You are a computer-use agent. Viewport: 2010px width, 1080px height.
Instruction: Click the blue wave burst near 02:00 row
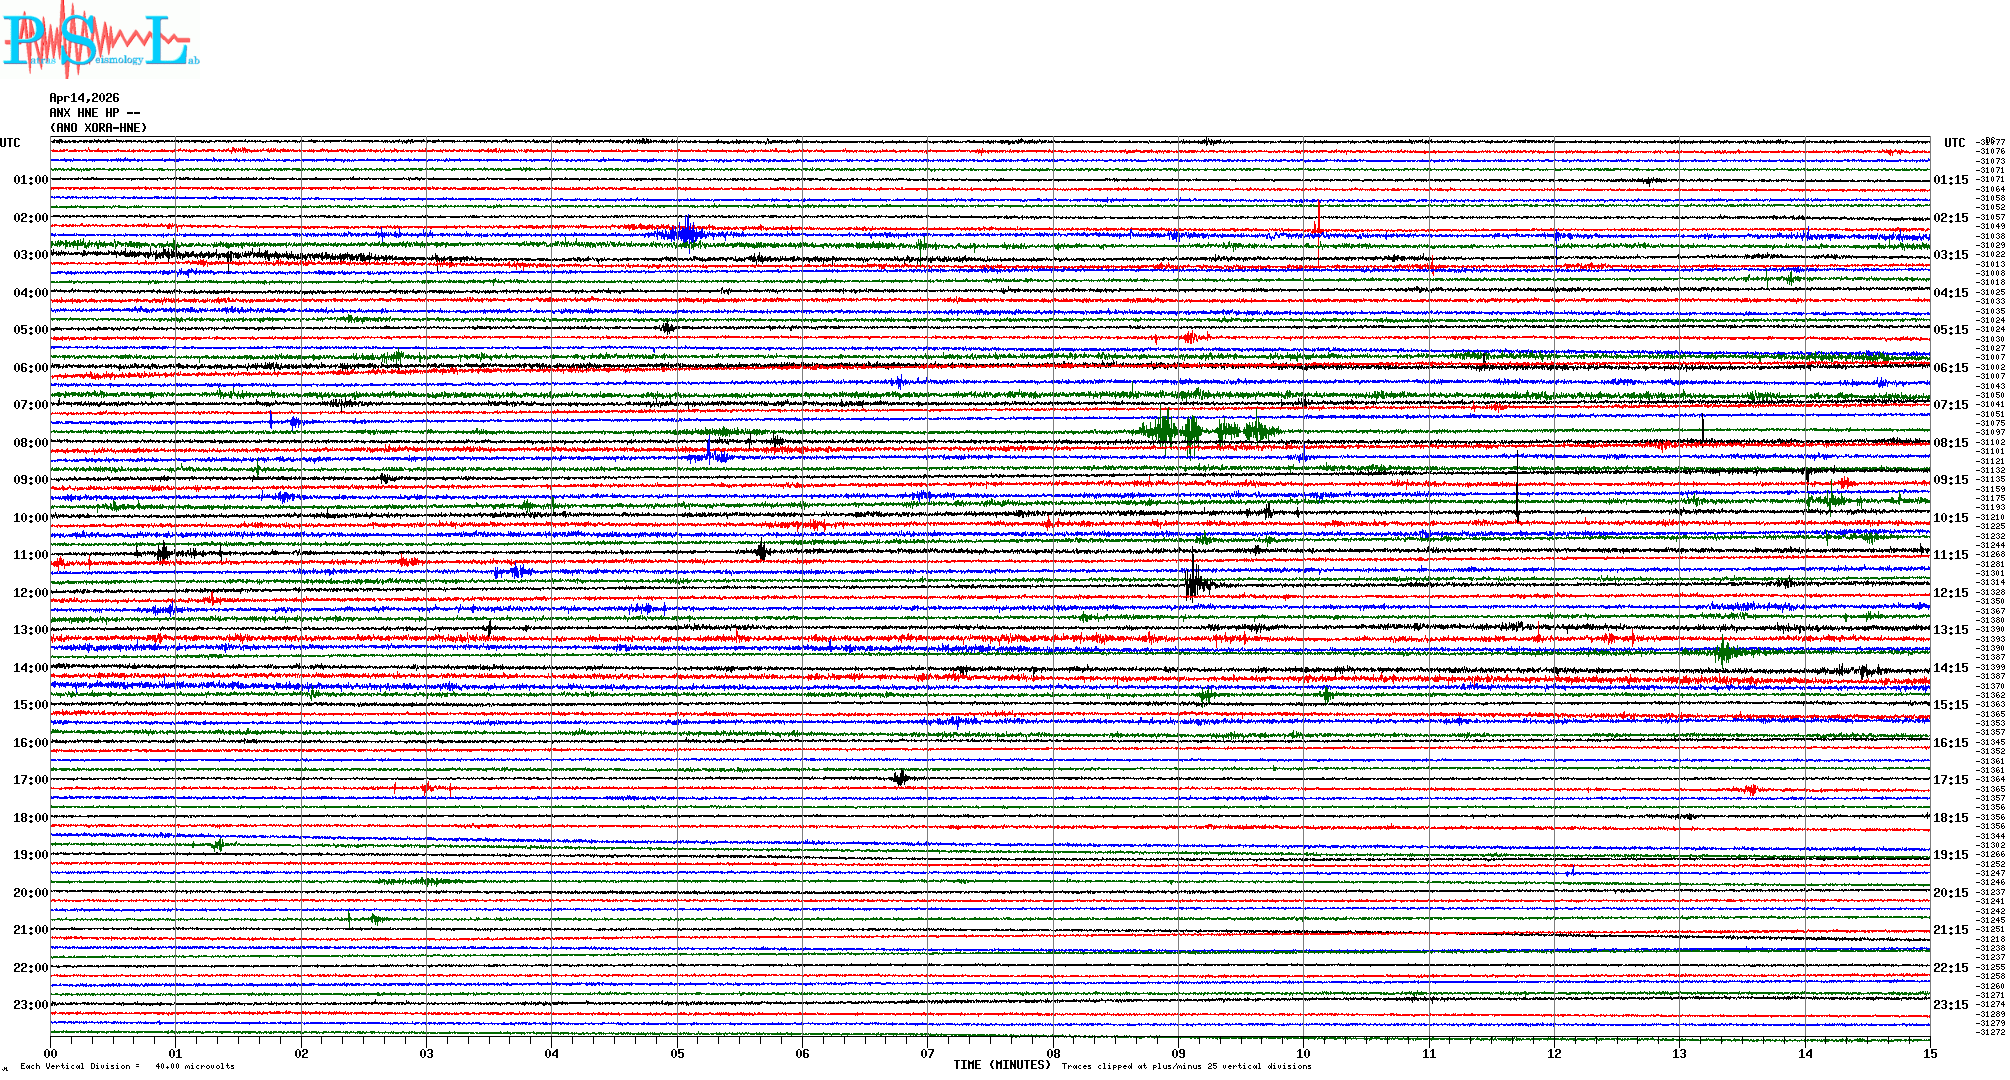click(686, 234)
